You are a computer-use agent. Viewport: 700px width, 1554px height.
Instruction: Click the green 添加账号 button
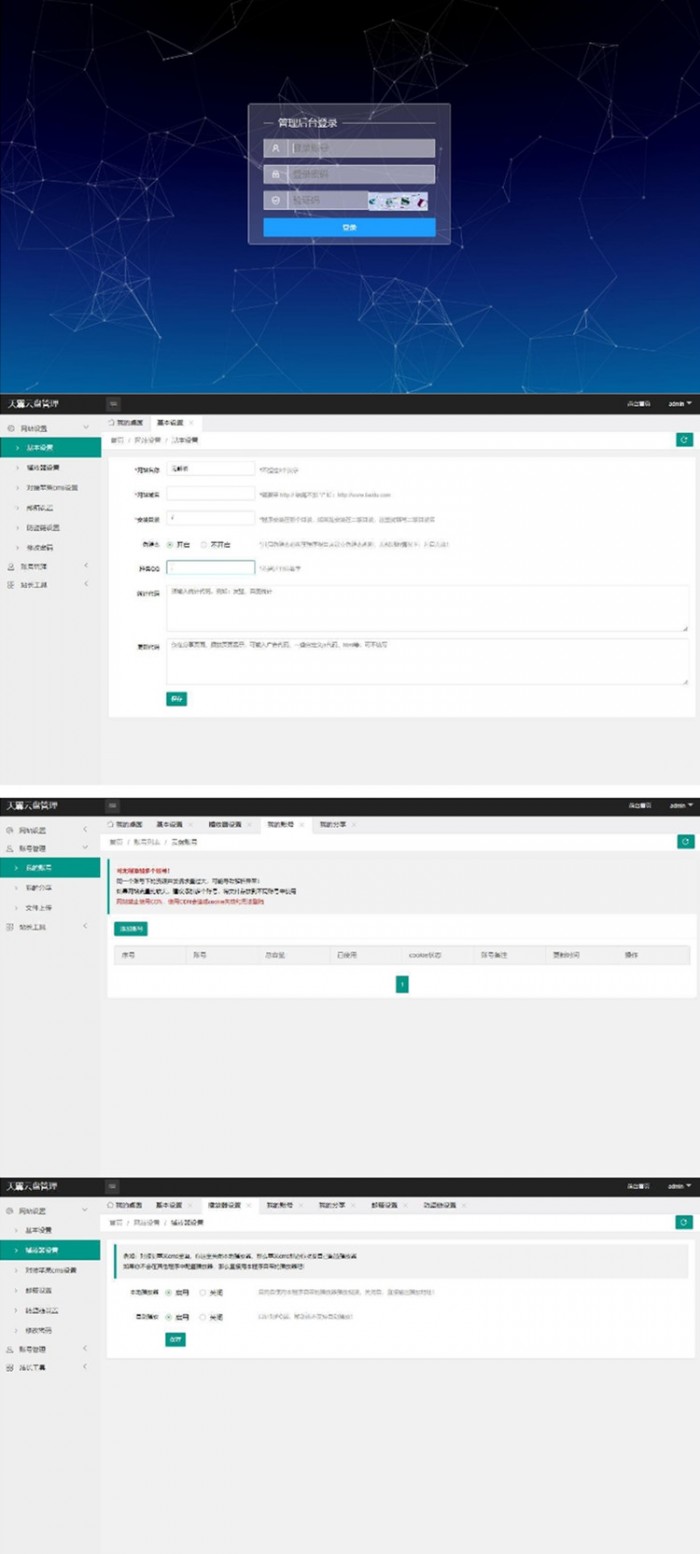pos(130,929)
